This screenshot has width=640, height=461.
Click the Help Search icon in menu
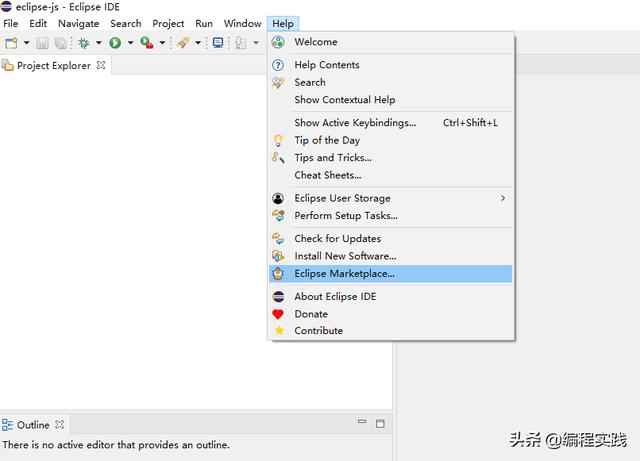point(278,82)
